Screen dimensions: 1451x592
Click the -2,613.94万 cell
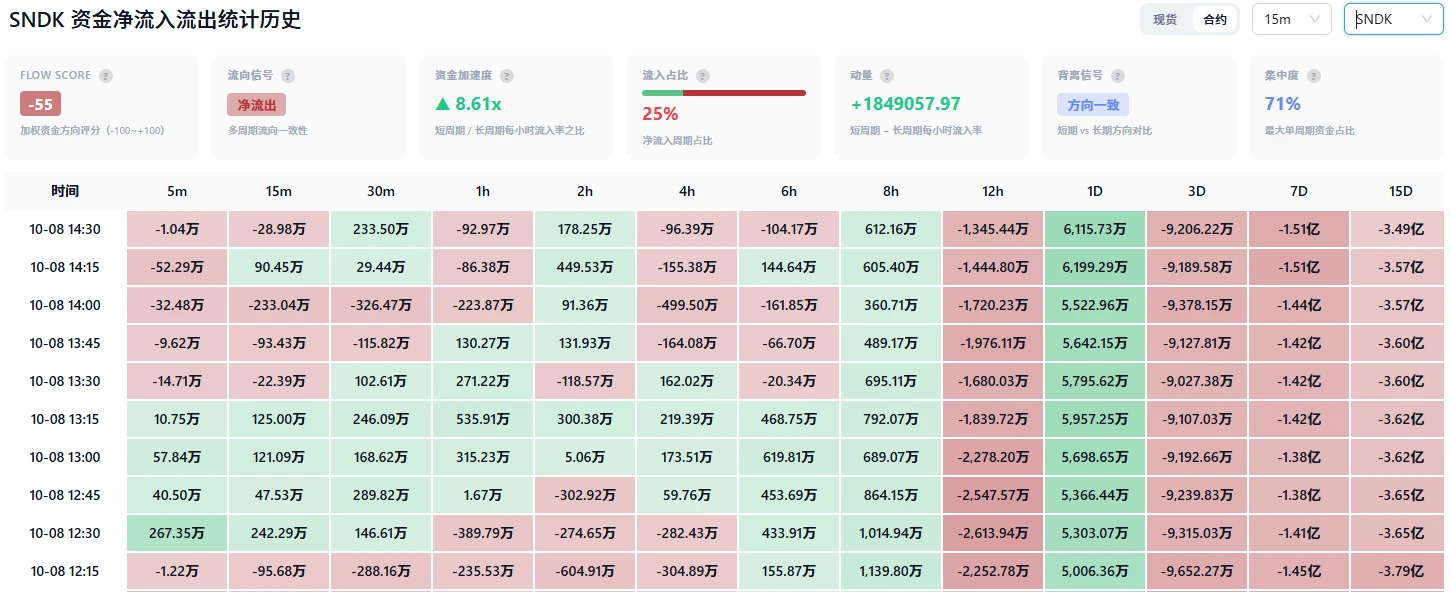point(993,533)
